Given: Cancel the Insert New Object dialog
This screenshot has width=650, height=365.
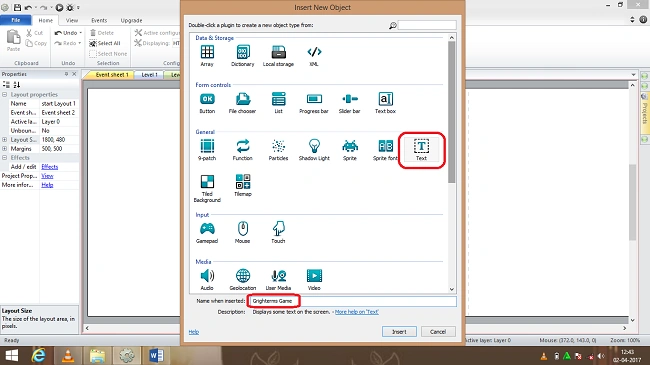Looking at the screenshot, I should pyautogui.click(x=438, y=331).
